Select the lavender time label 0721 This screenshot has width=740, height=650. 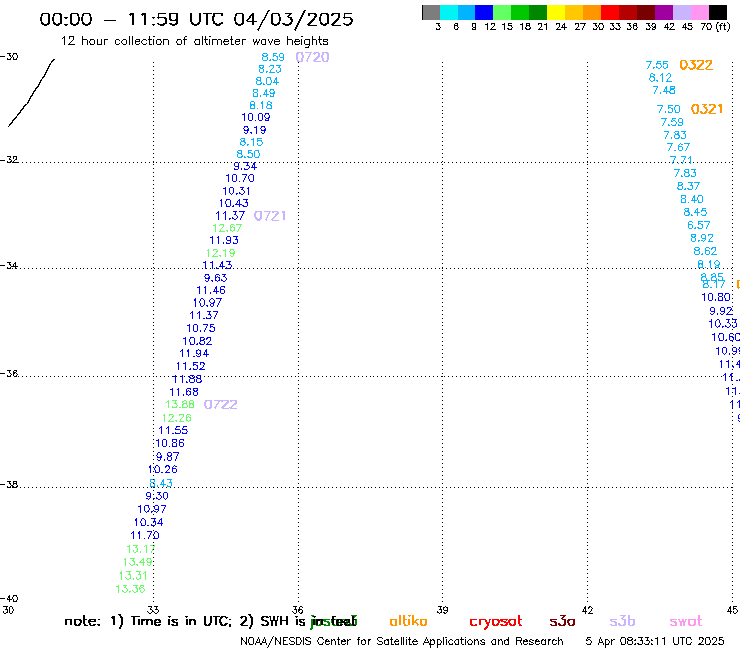270,216
